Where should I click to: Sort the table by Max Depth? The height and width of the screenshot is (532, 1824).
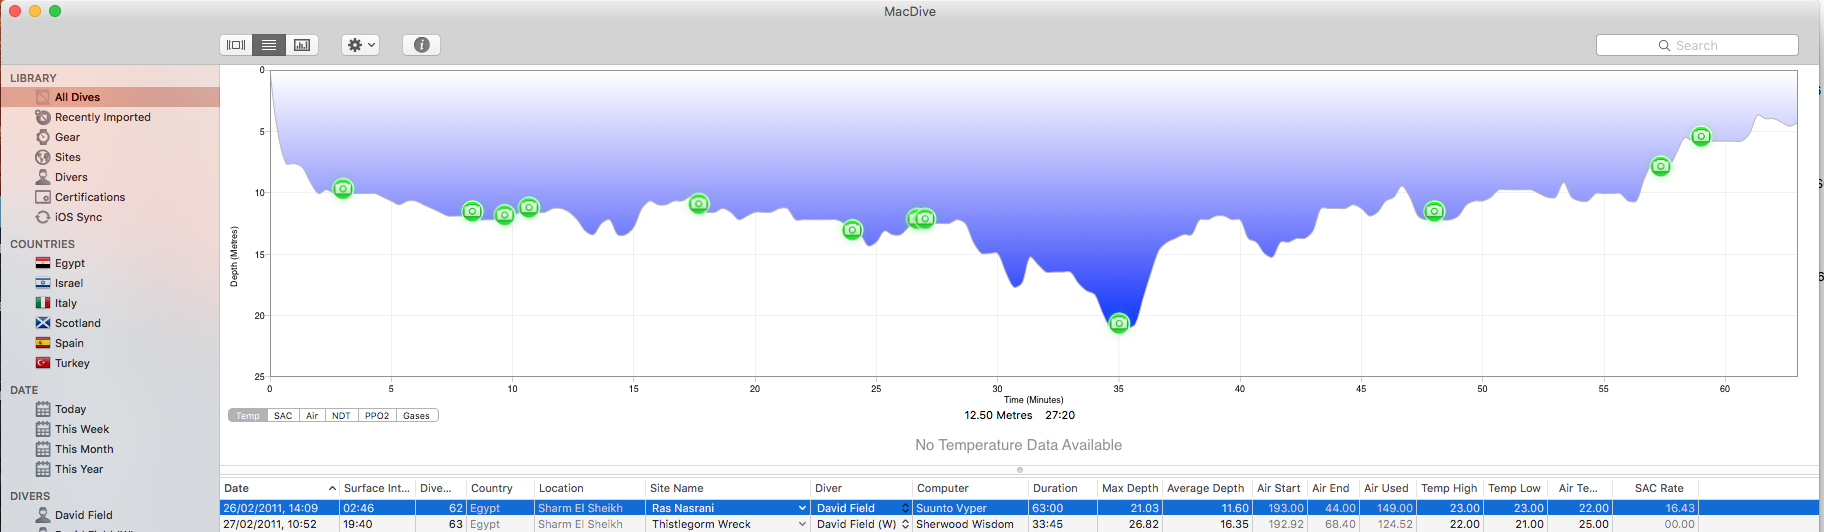pyautogui.click(x=1129, y=488)
